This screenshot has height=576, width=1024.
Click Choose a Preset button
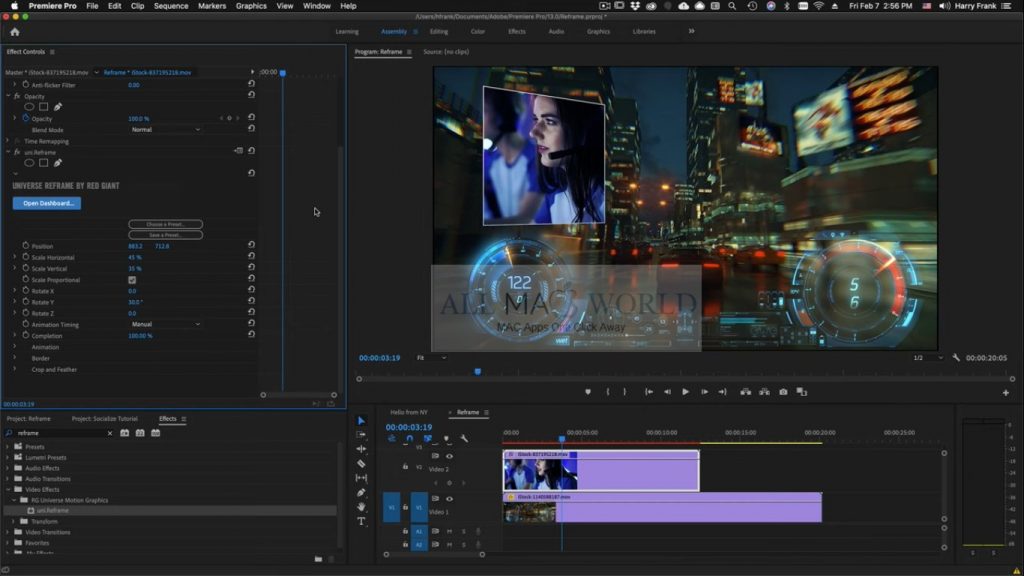[x=165, y=224]
